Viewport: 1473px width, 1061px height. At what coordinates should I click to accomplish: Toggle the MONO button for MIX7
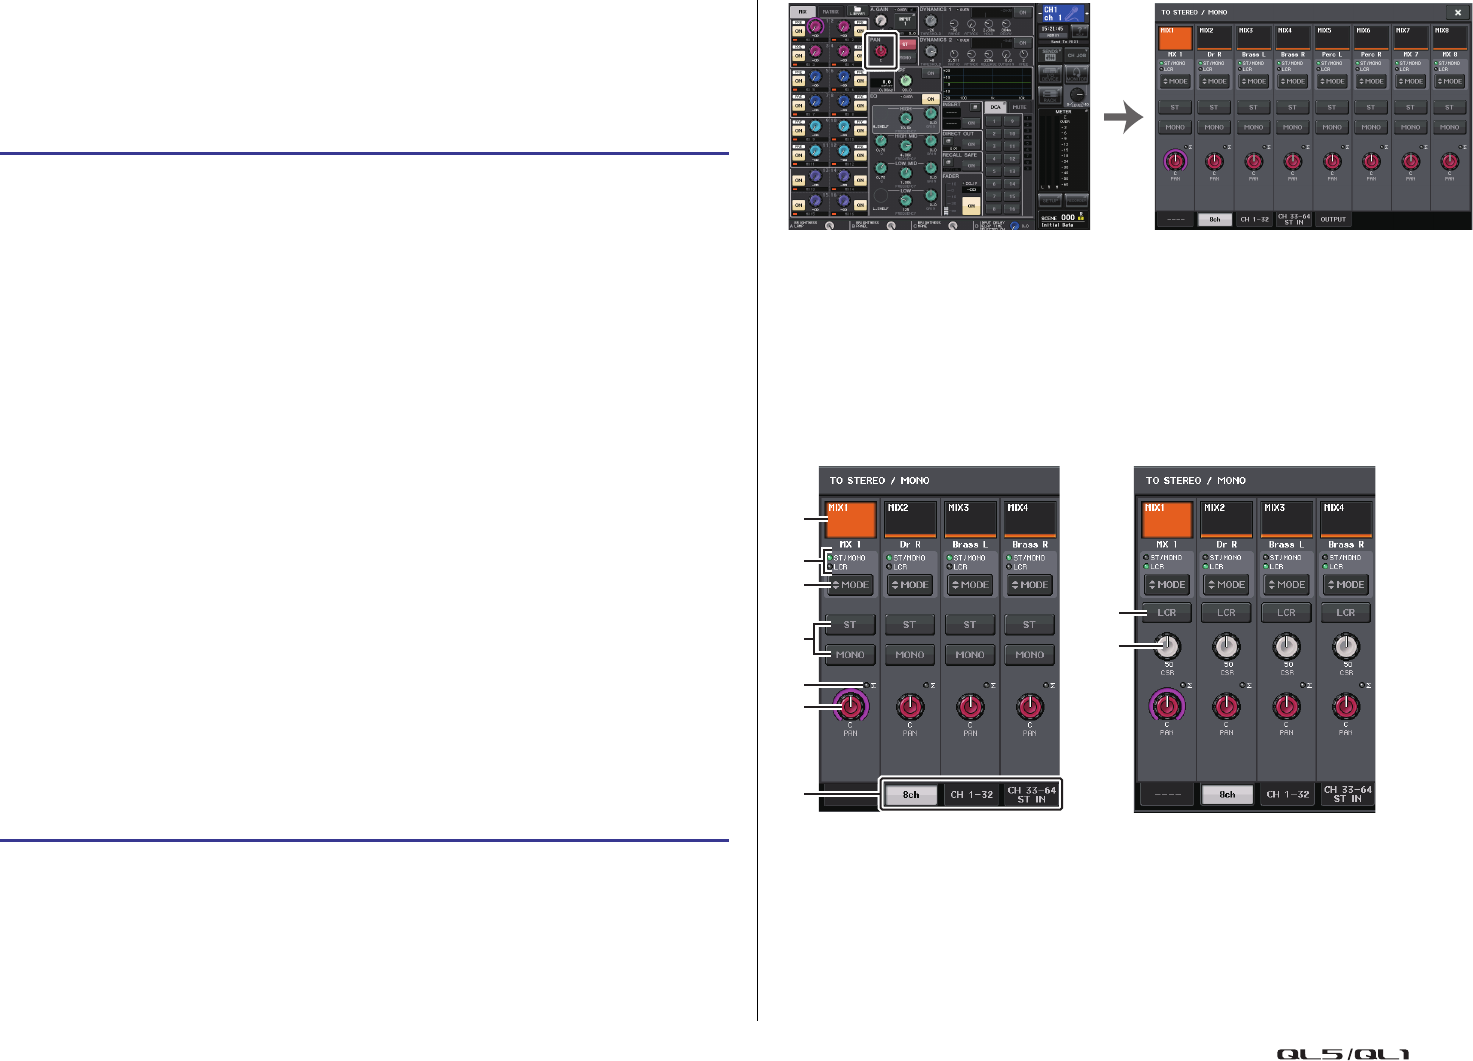[x=1411, y=127]
